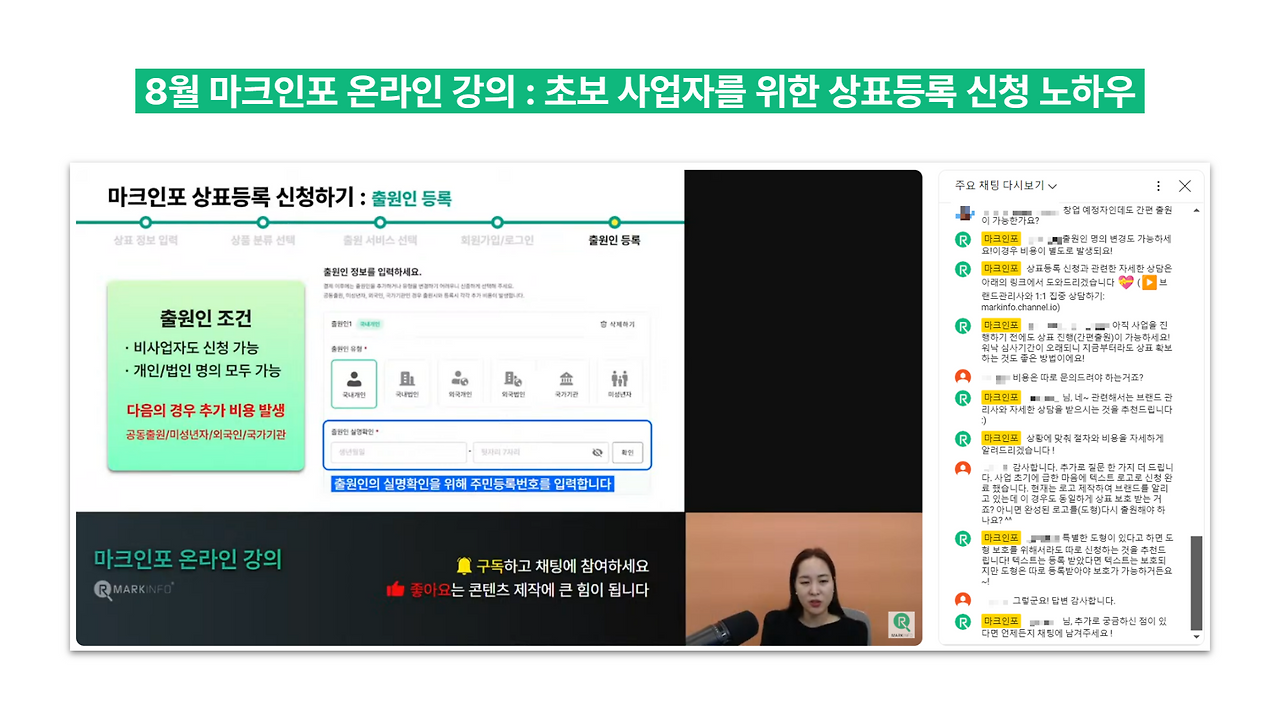This screenshot has height=720, width=1280.
Task: Click the green 8월 마크인포 온라인 강의 title banner
Action: click(x=640, y=91)
